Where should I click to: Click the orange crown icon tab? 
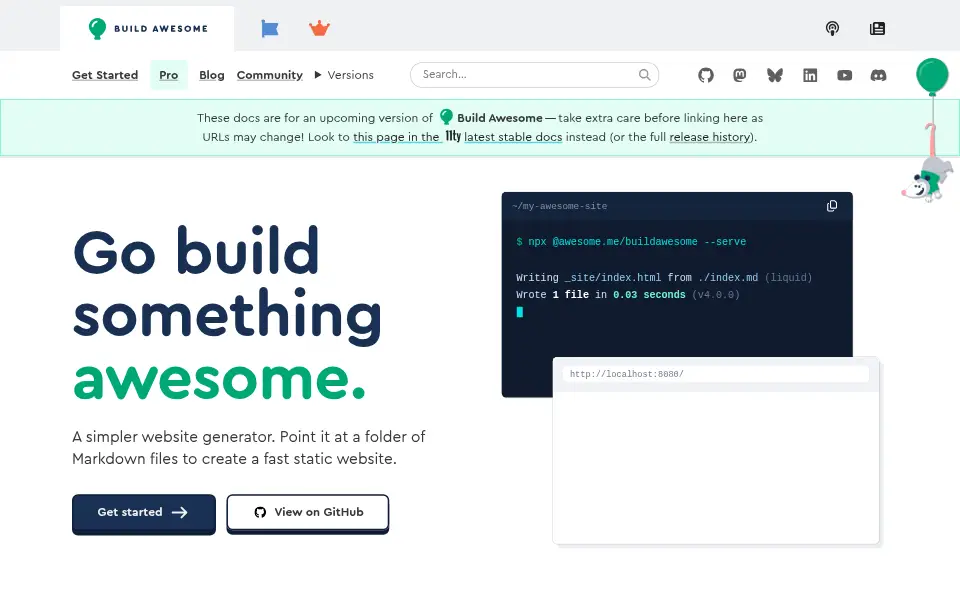point(319,28)
